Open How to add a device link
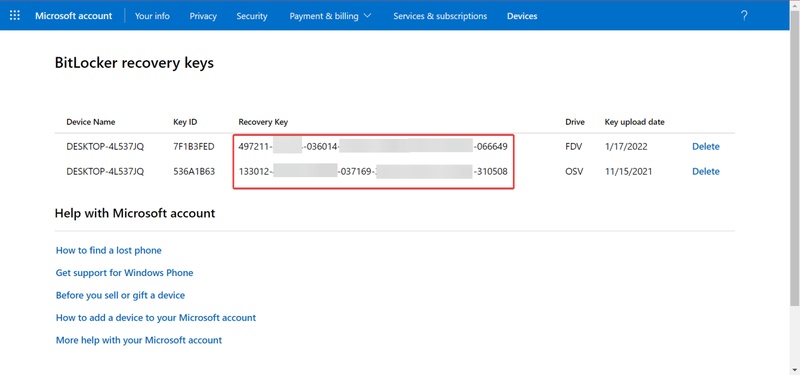 click(x=156, y=318)
